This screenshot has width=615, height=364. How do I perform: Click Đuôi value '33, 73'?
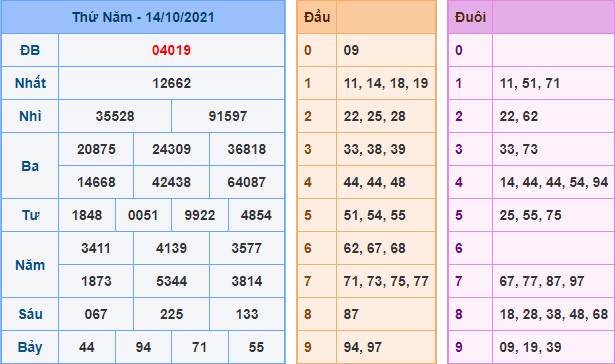click(519, 149)
